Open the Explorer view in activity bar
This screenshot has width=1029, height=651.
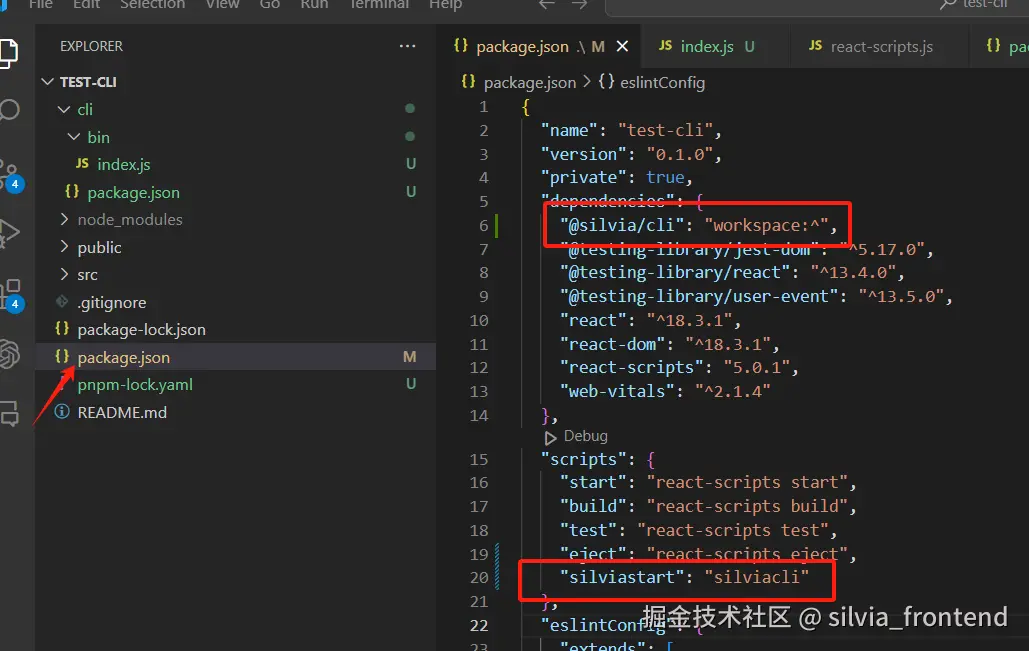9,54
